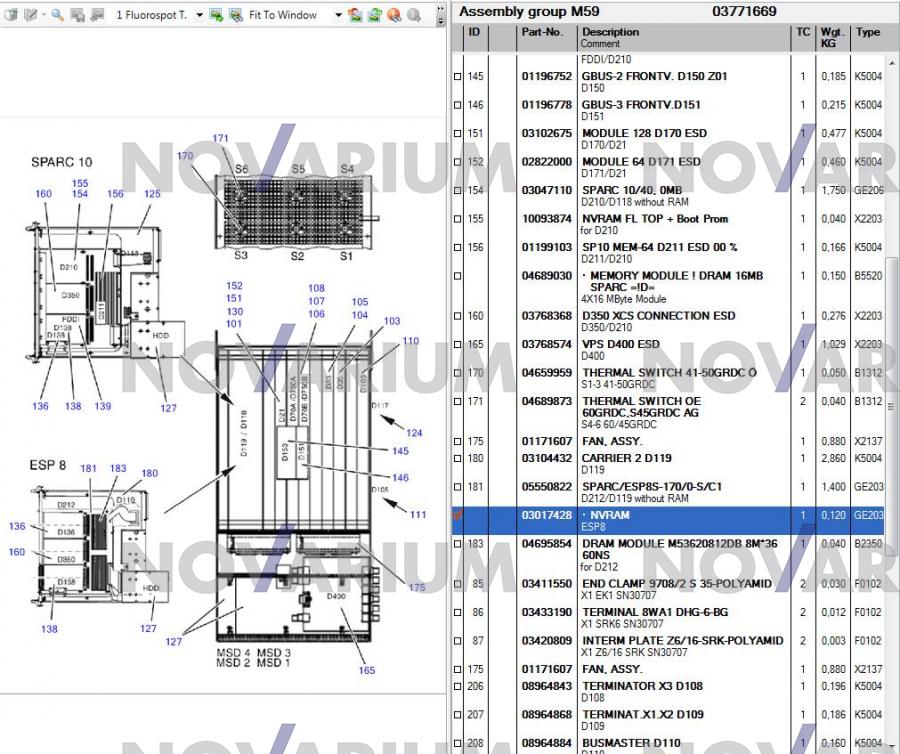Click the orange globe search icon

[x=393, y=15]
